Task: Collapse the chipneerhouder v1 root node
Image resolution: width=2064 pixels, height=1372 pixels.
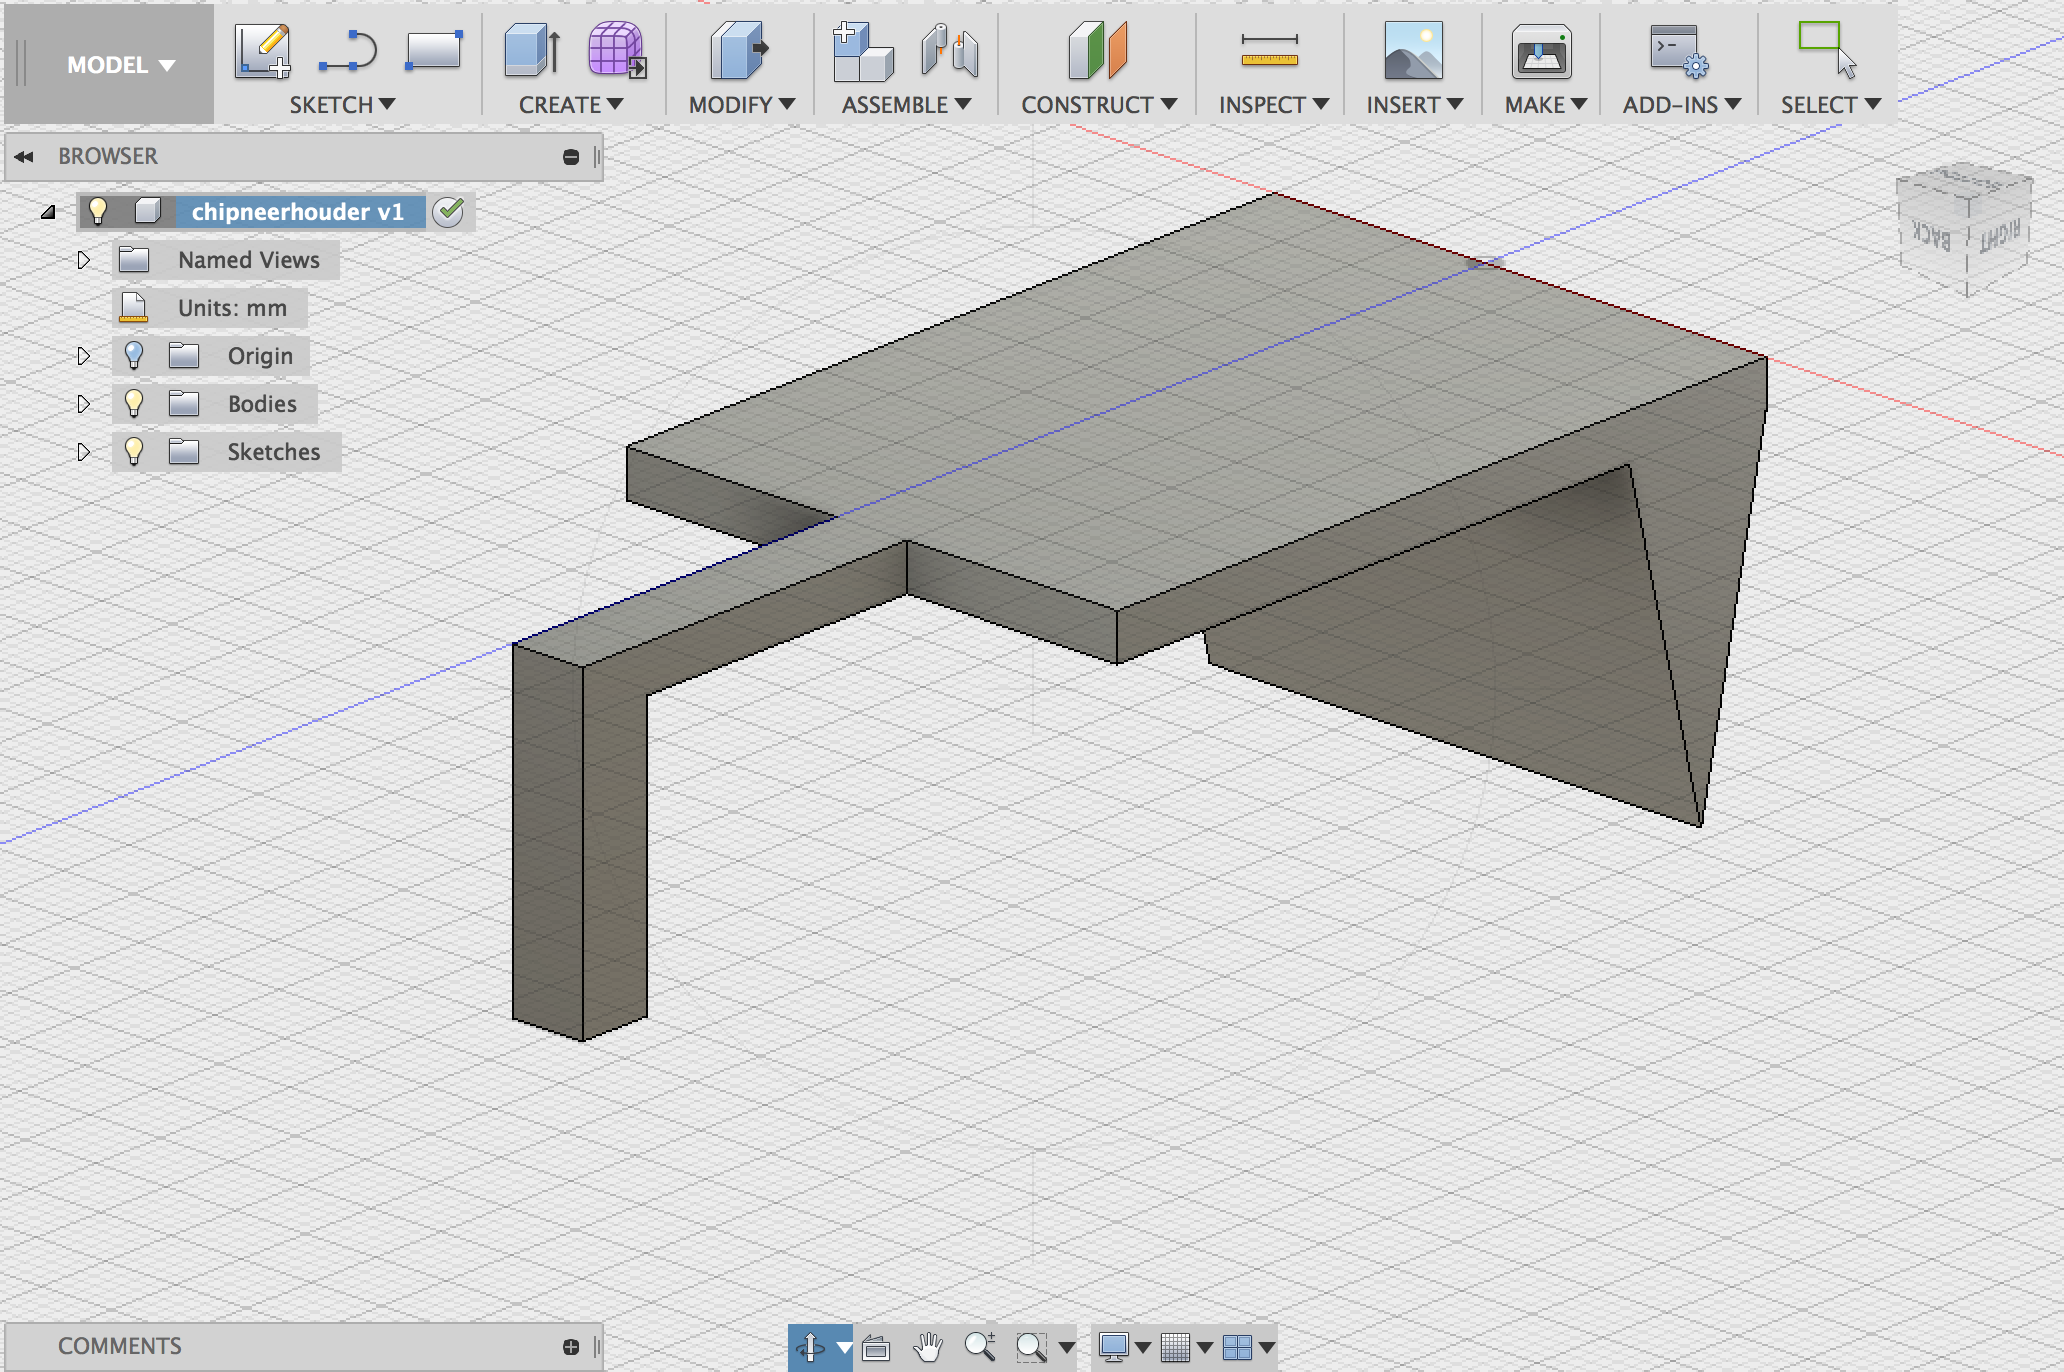Action: (48, 211)
